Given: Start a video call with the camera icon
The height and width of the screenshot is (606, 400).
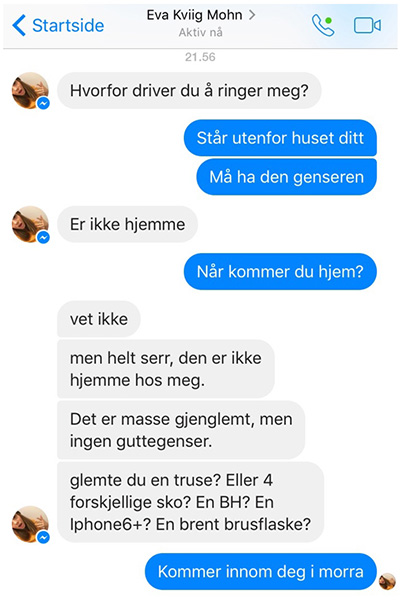Looking at the screenshot, I should pyautogui.click(x=367, y=26).
